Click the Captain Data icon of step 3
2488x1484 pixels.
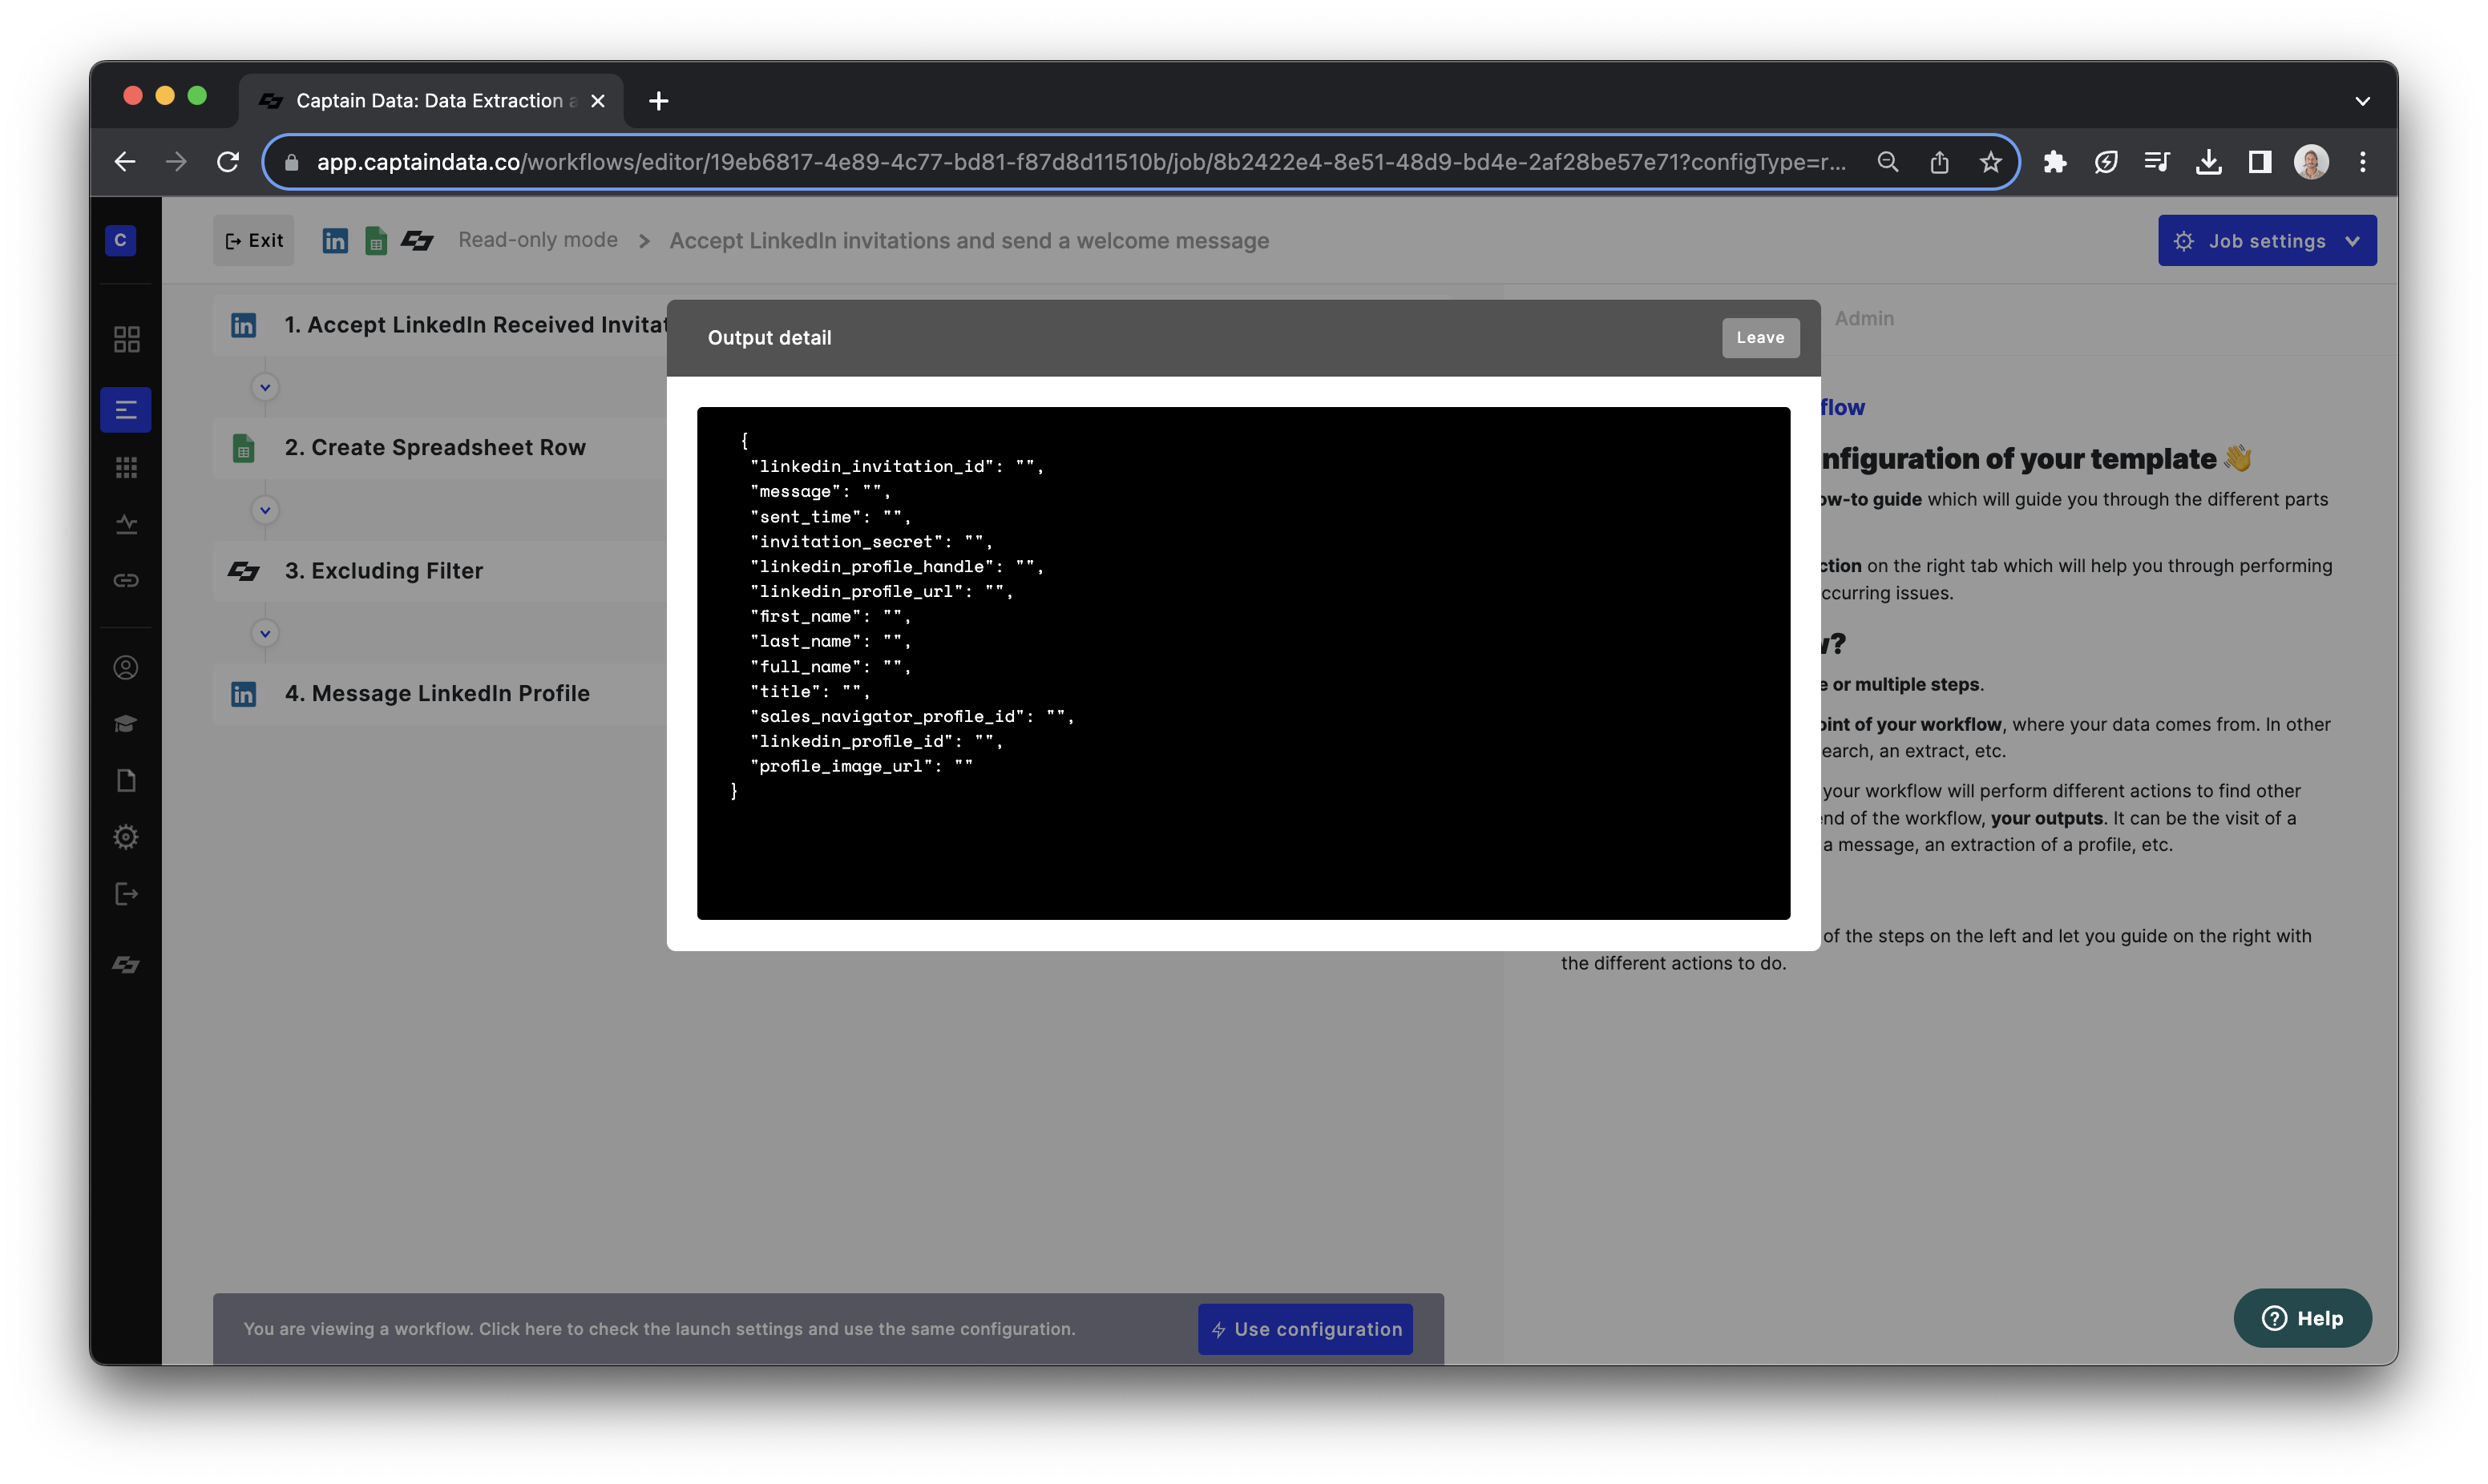pyautogui.click(x=244, y=571)
